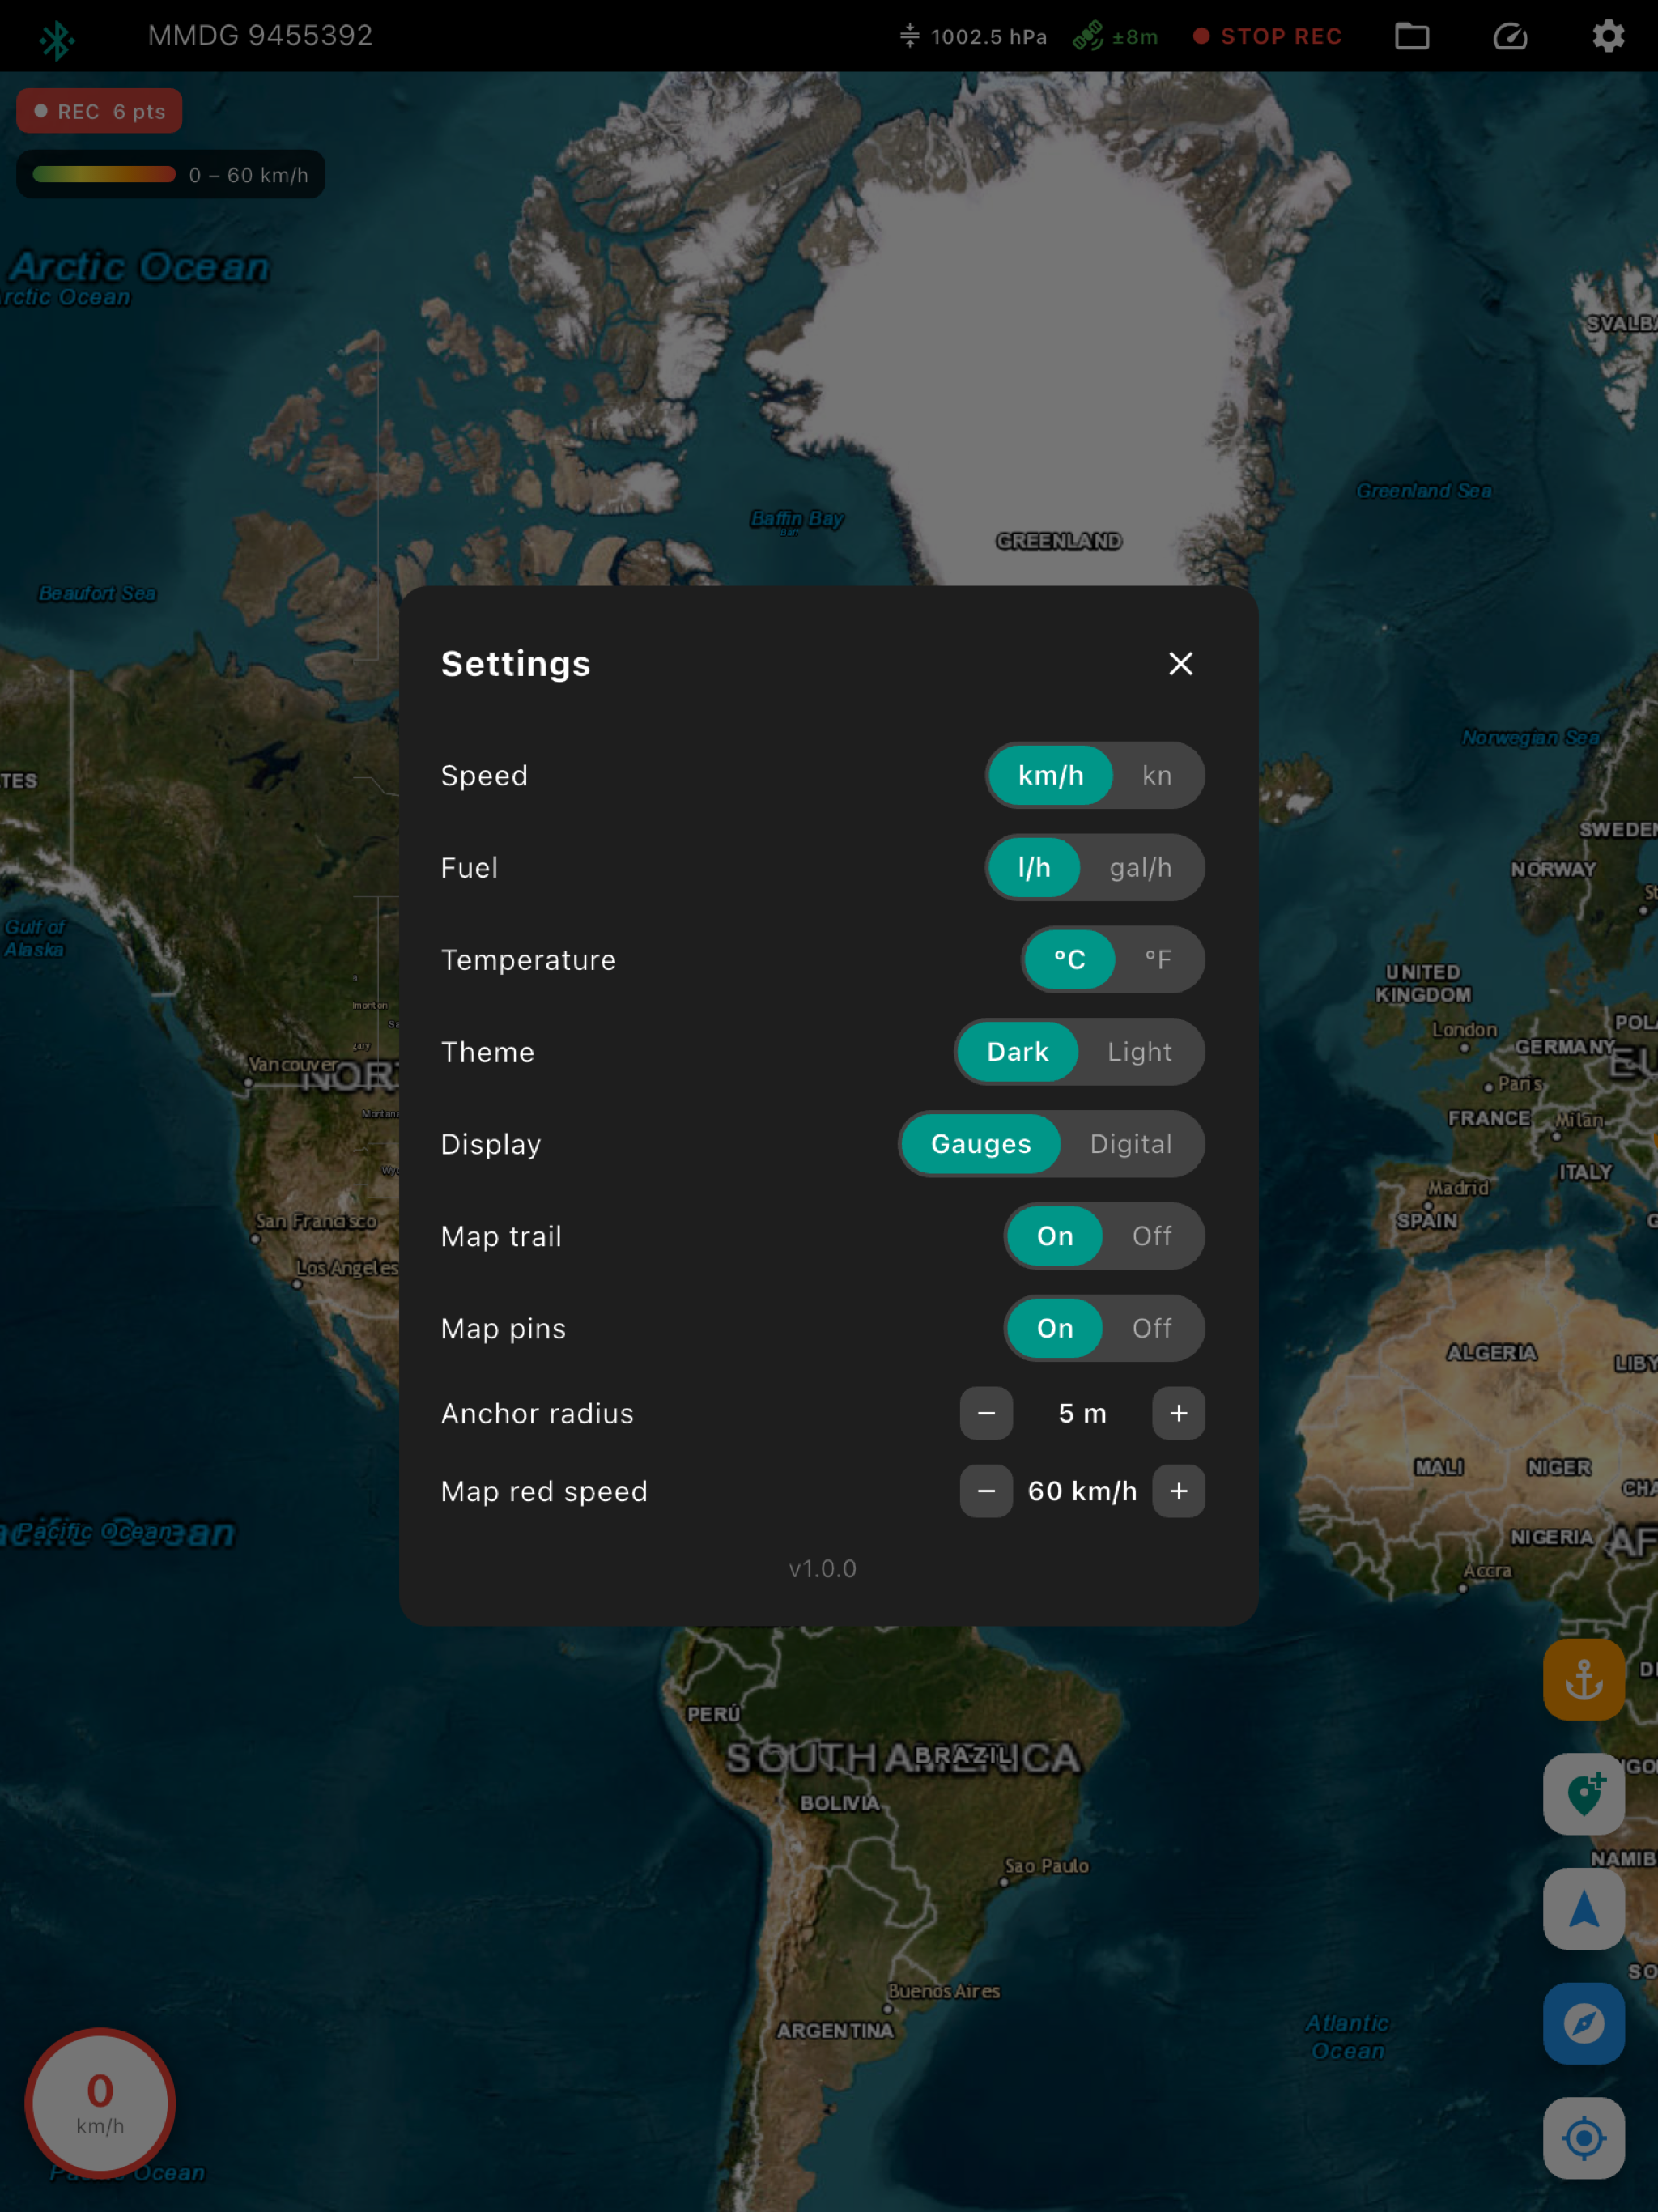The width and height of the screenshot is (1658, 2212).
Task: Switch display to Digital
Action: (x=1130, y=1143)
